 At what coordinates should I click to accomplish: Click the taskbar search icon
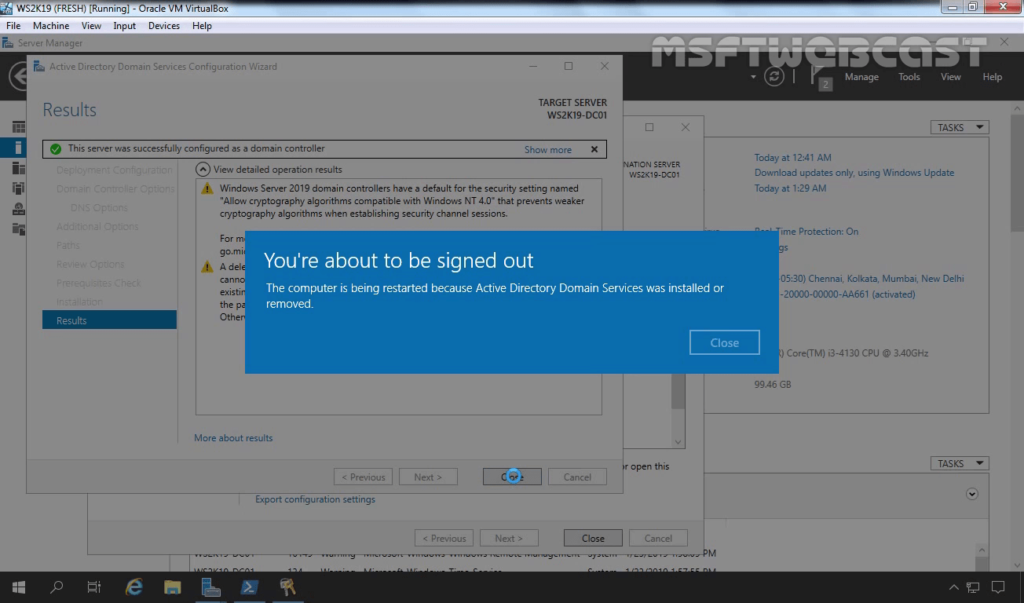pos(57,587)
